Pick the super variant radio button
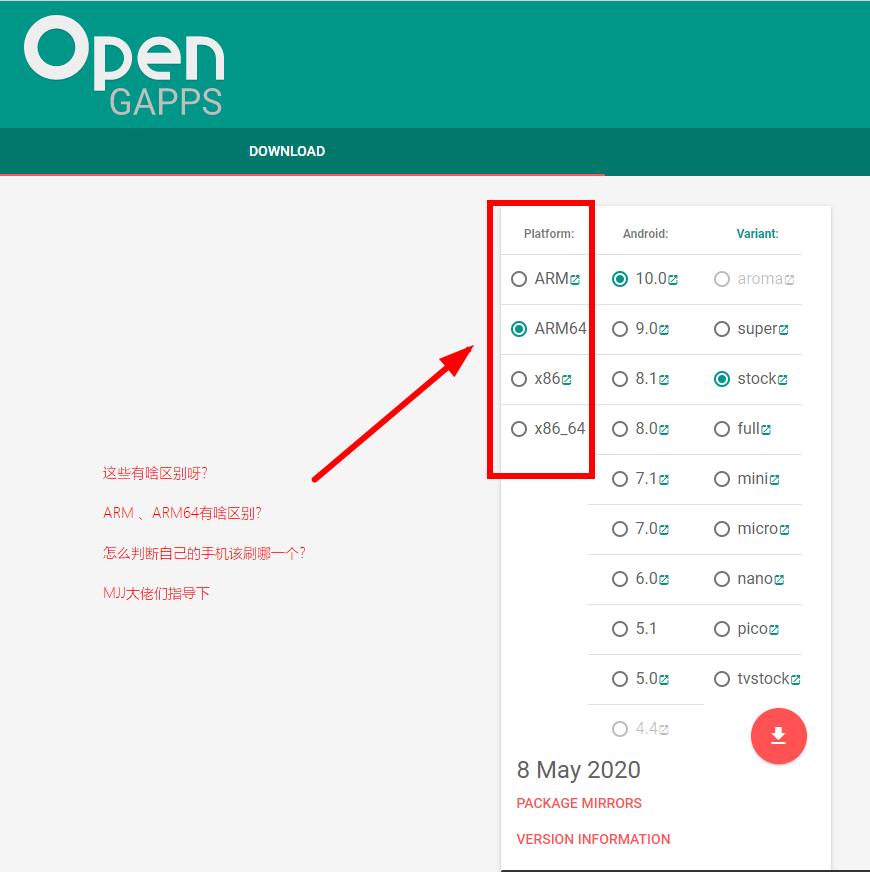This screenshot has width=870, height=872. [x=721, y=329]
